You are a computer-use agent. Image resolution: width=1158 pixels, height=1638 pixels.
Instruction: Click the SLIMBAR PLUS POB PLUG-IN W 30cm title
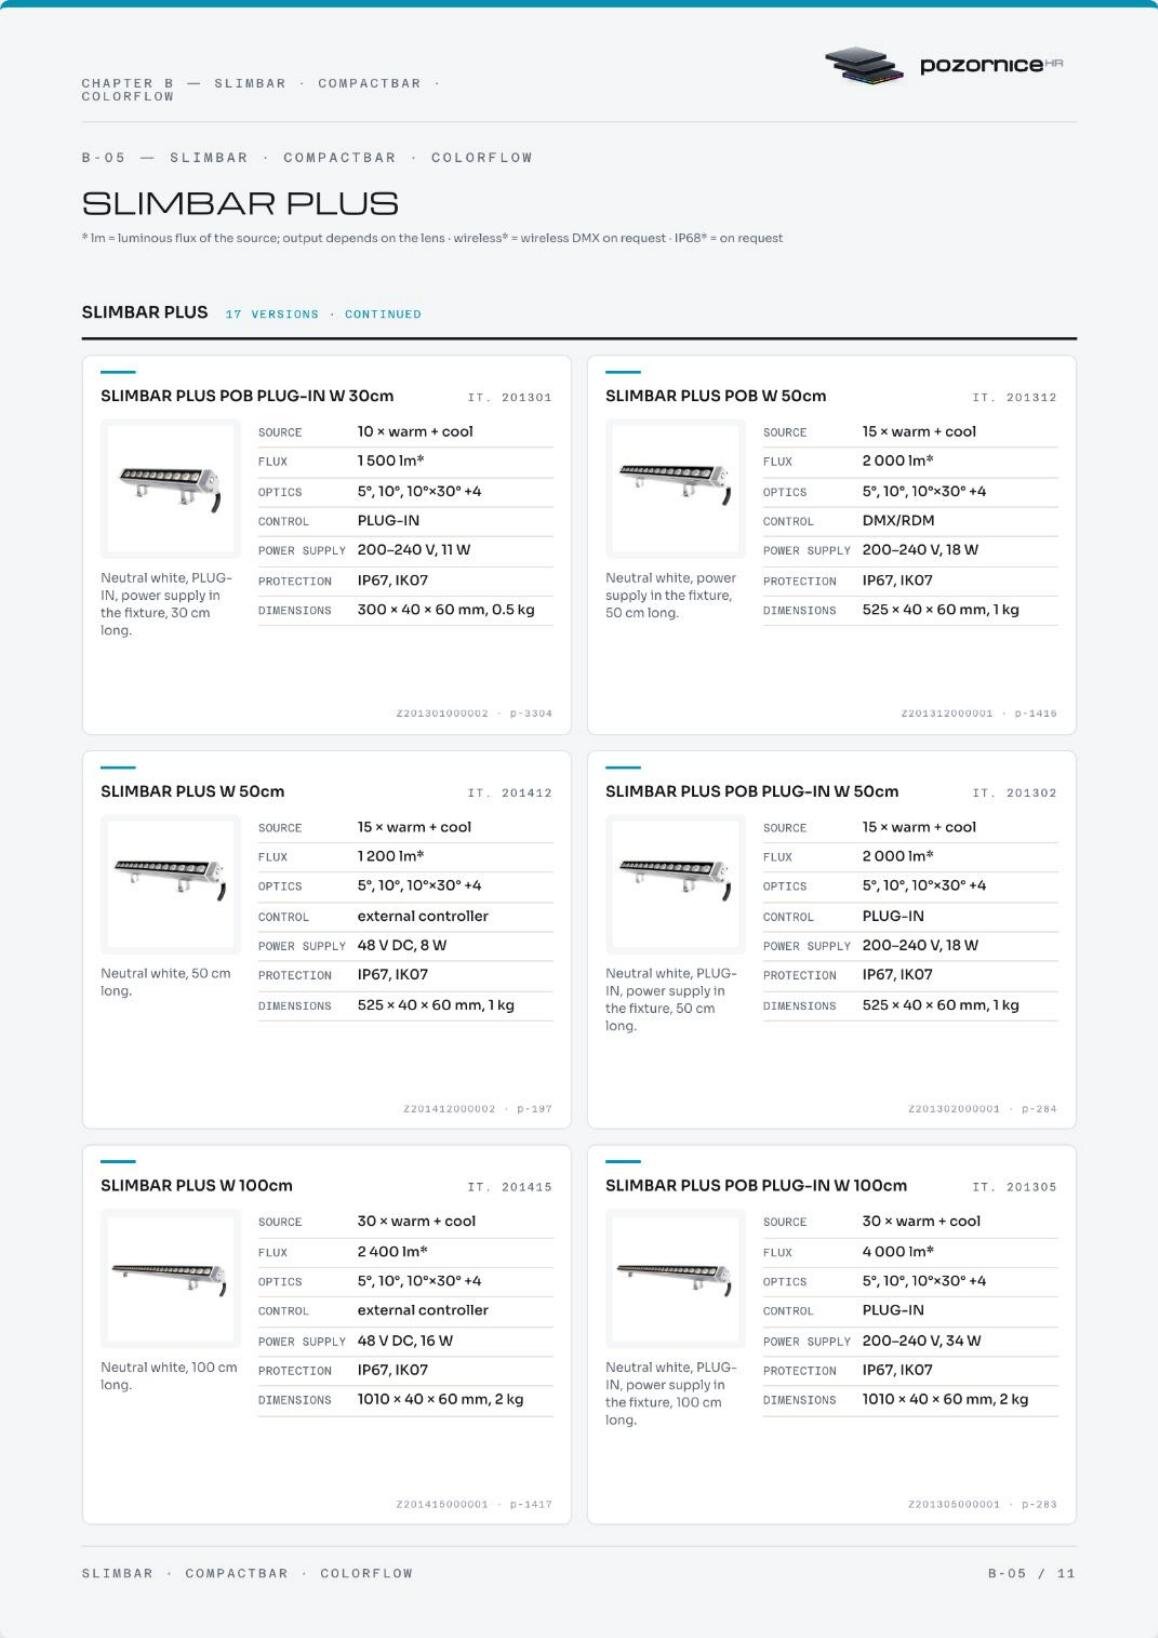click(x=247, y=396)
